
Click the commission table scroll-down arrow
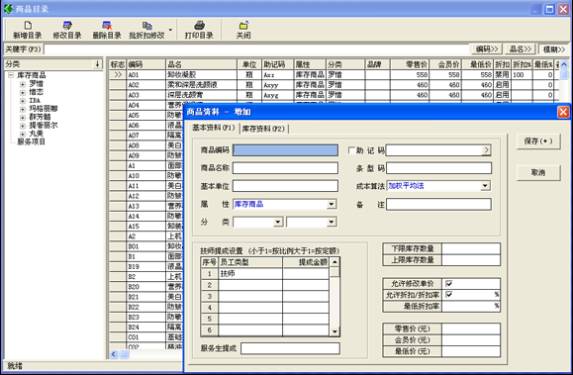[335, 331]
